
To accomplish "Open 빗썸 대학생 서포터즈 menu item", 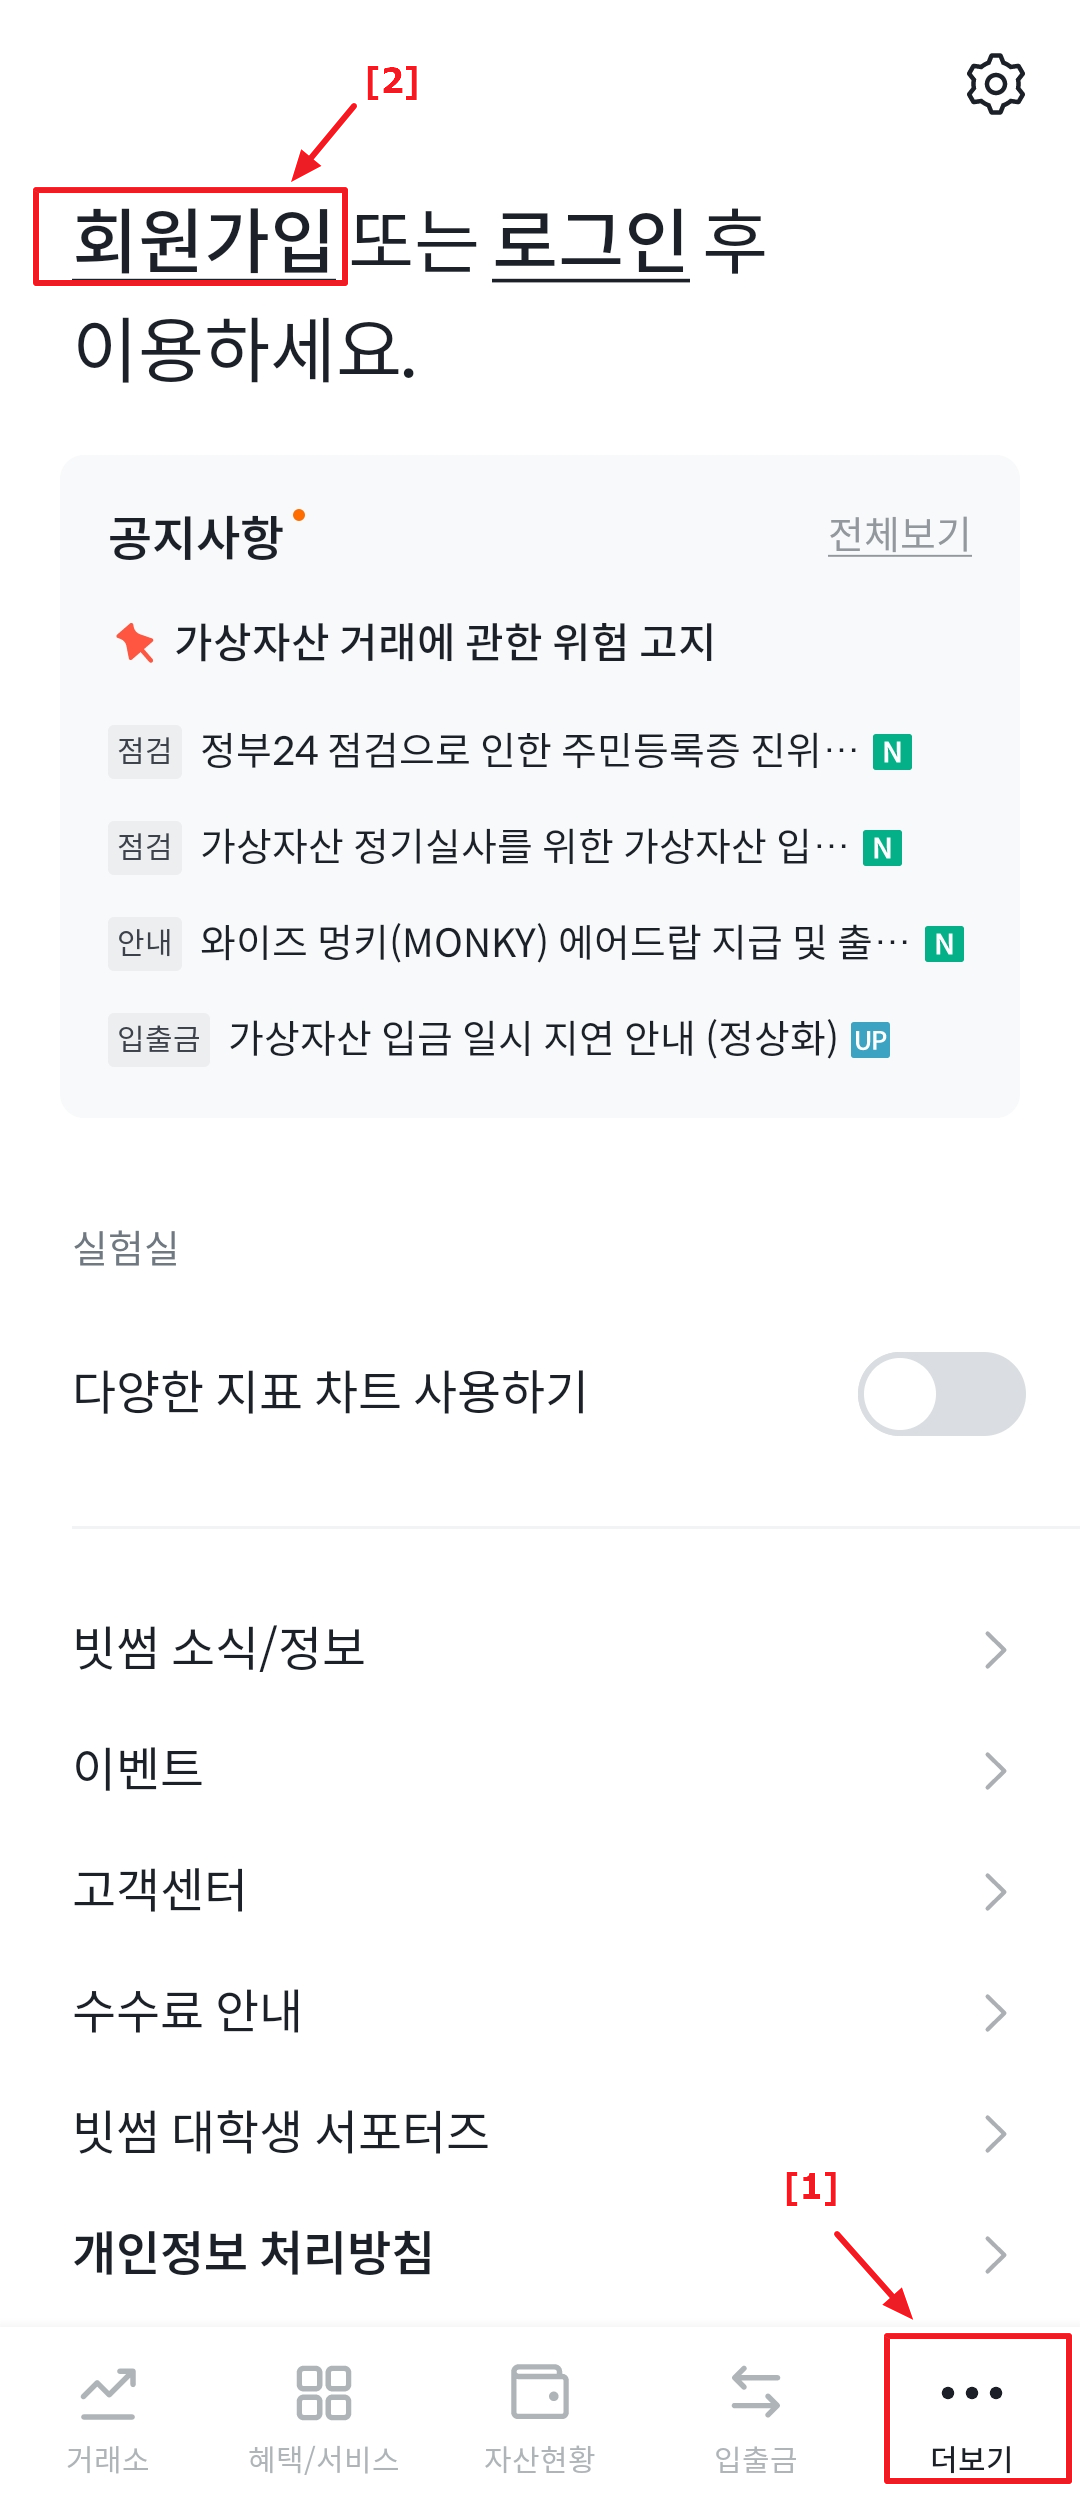I will [540, 2132].
